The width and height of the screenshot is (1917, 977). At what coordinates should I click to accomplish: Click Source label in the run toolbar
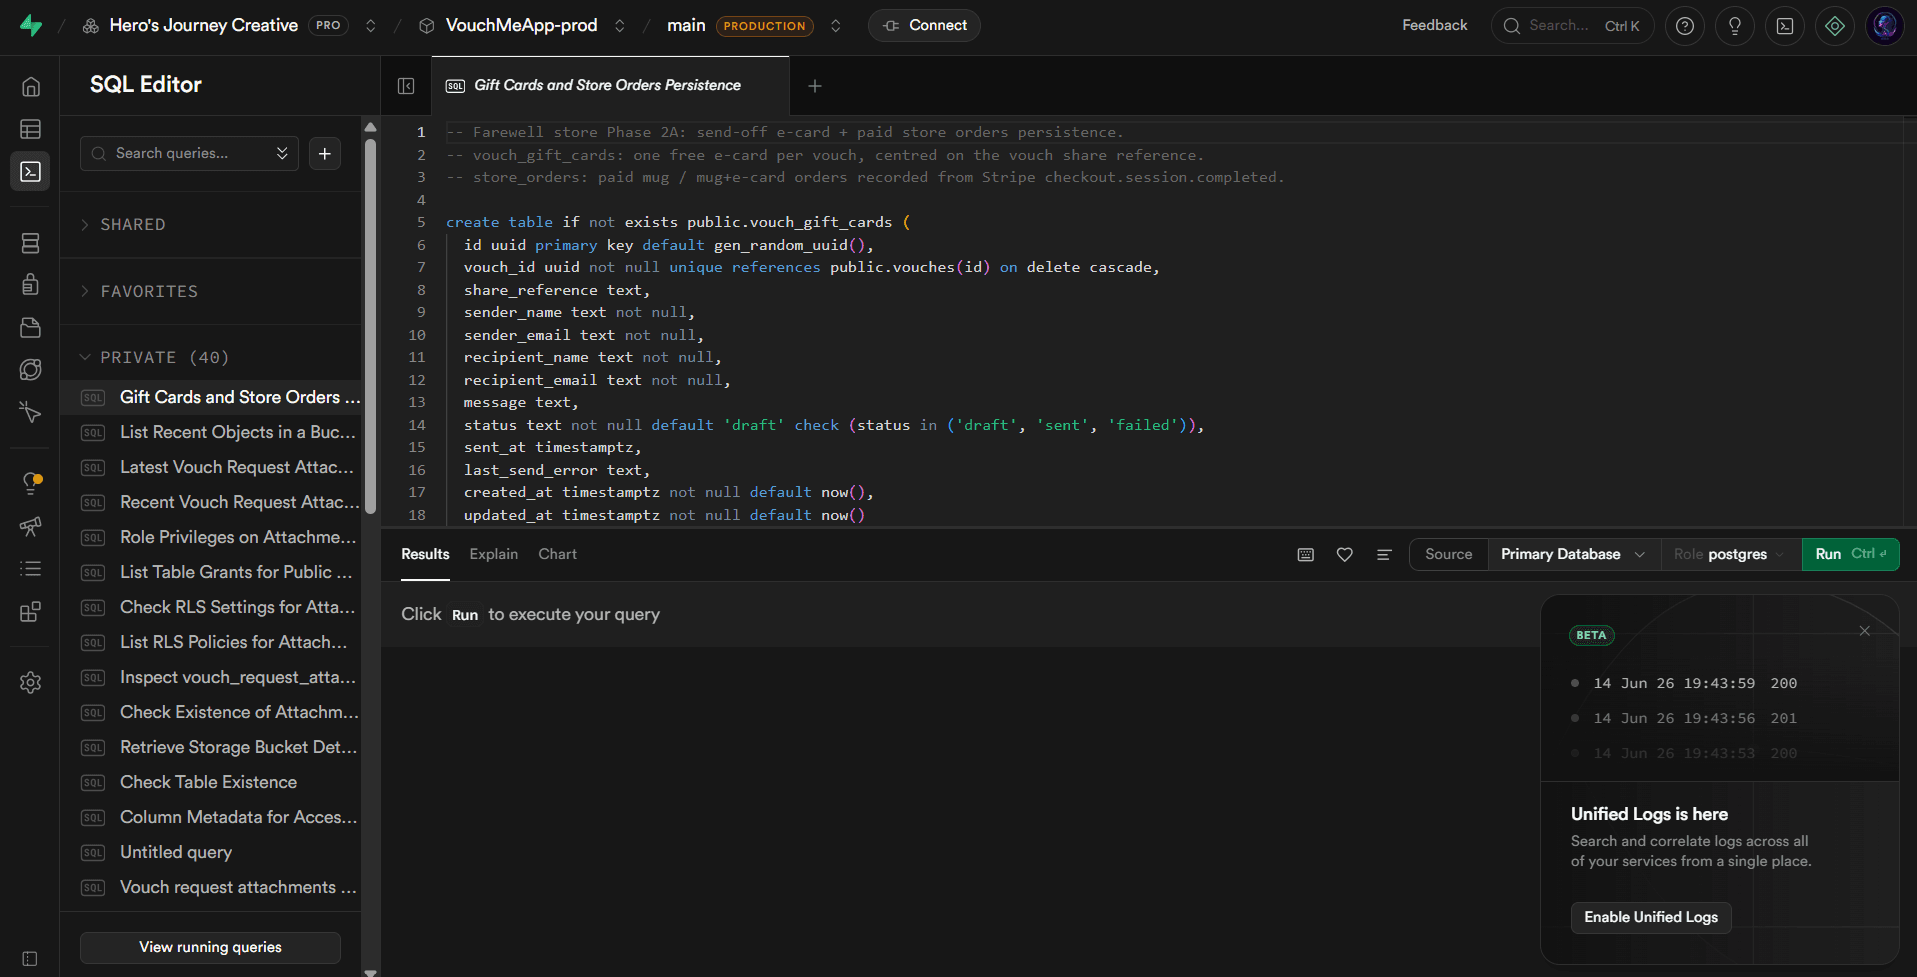coord(1448,554)
